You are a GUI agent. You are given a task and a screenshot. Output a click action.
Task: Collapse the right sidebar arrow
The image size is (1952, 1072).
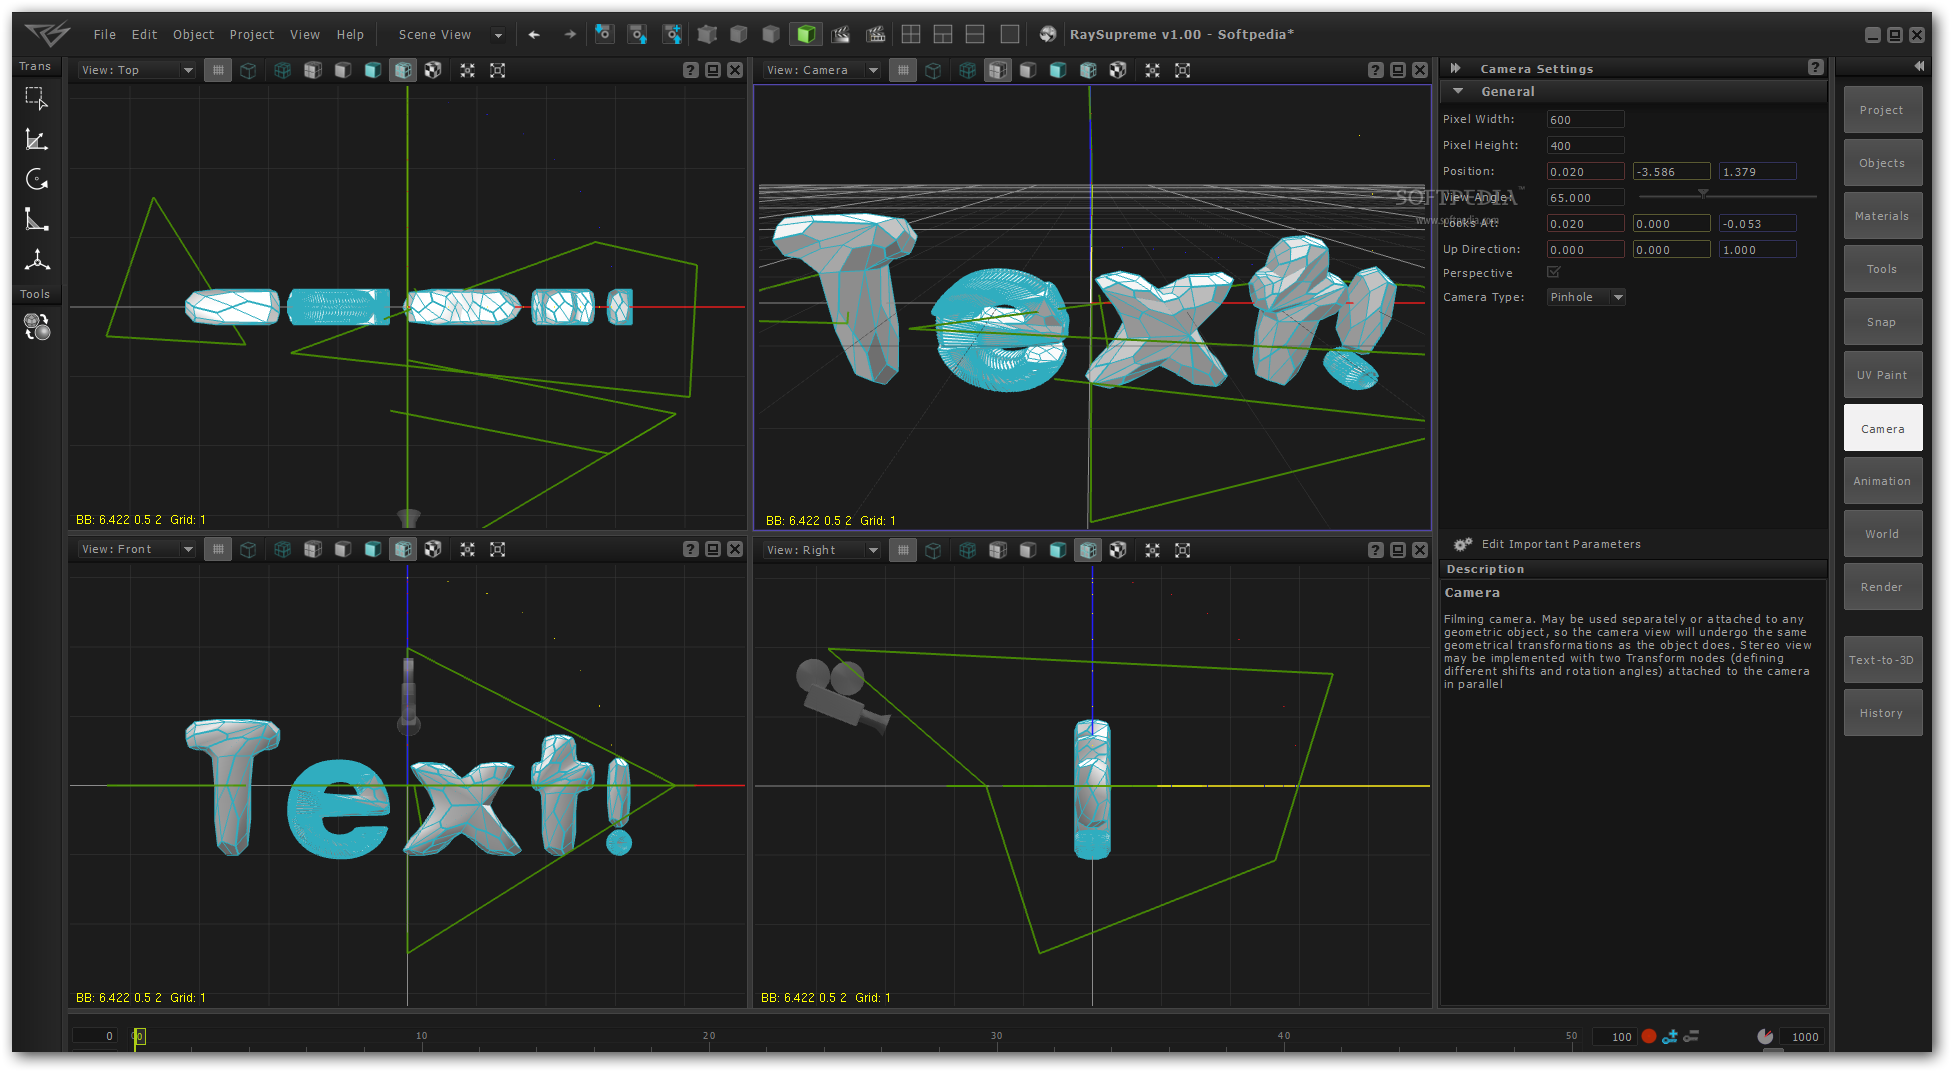pyautogui.click(x=1919, y=66)
